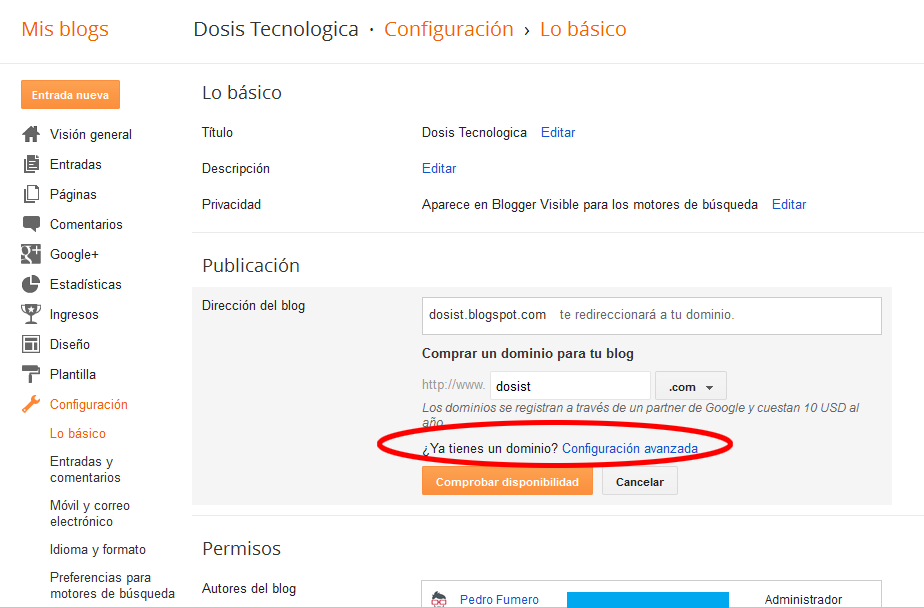Click the Comentarios speech bubble icon
The height and width of the screenshot is (608, 924).
coord(31,224)
